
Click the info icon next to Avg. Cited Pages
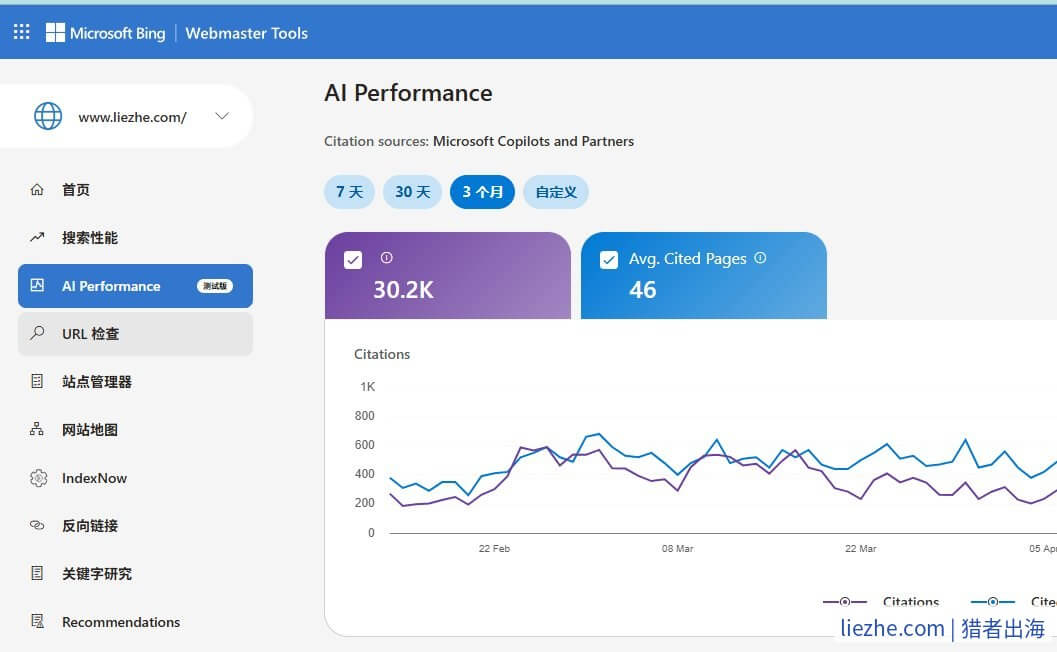[760, 258]
